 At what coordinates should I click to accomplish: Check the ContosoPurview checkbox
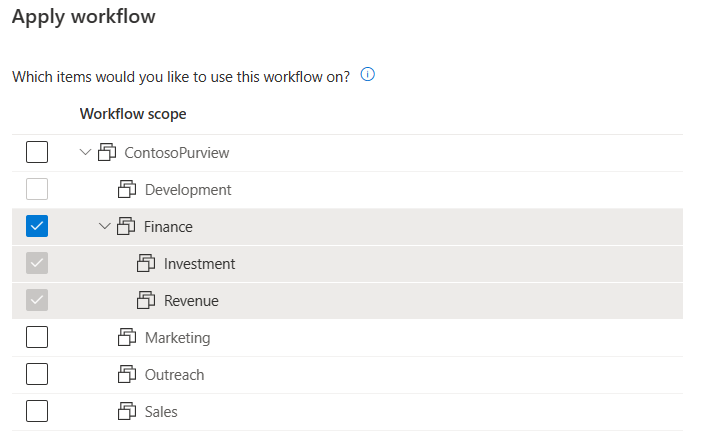click(x=37, y=152)
